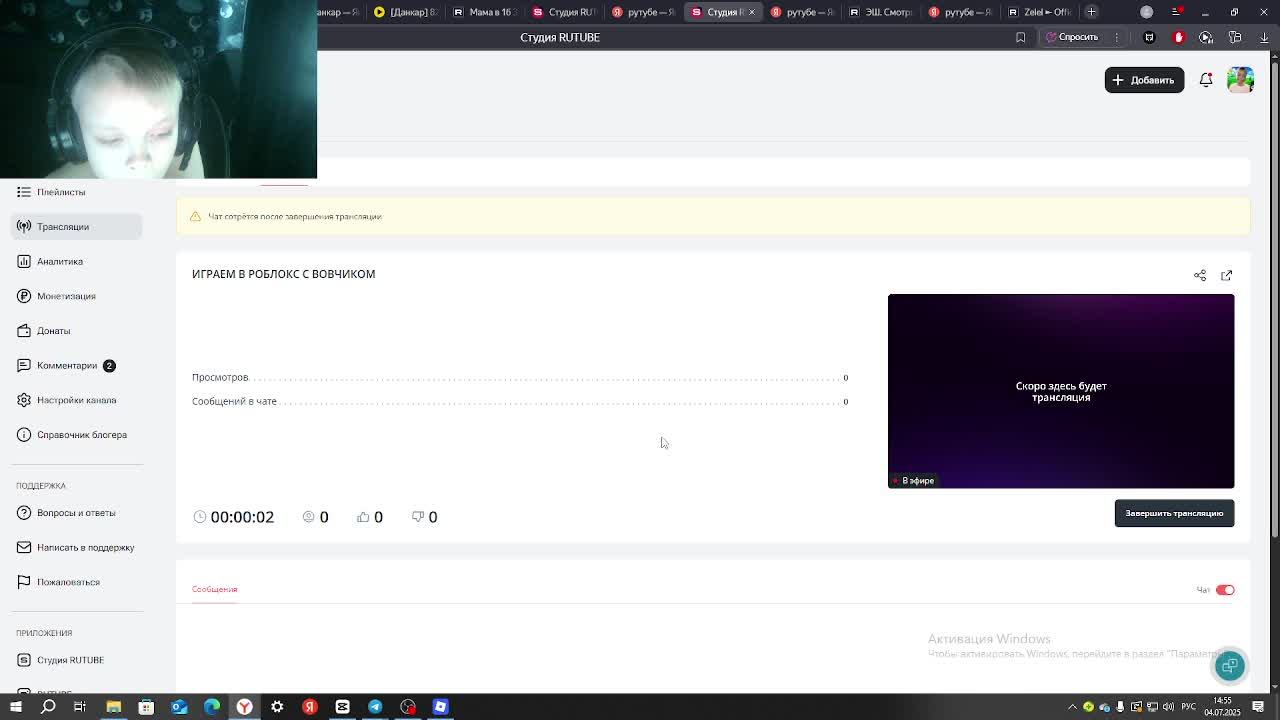Image resolution: width=1280 pixels, height=720 pixels.
Task: Open the browser downloads icon
Action: 1264,37
